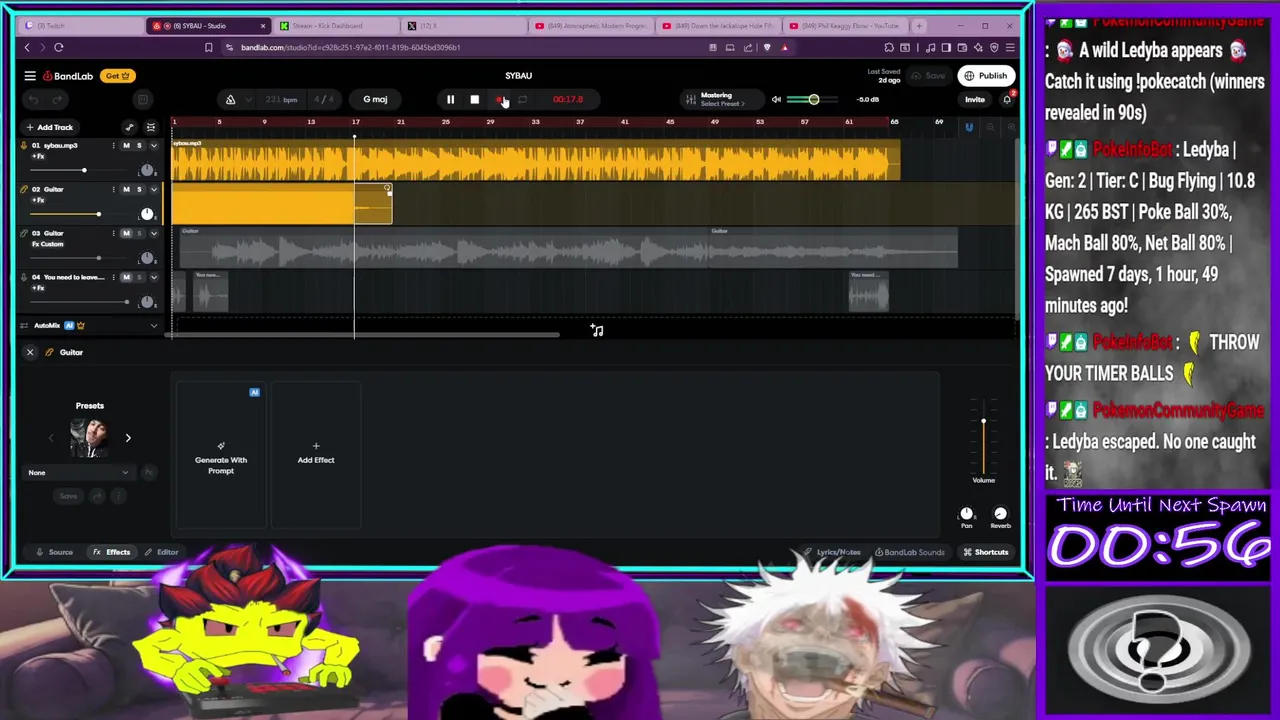Click the Invite button
This screenshot has height=720, width=1280.
point(974,99)
